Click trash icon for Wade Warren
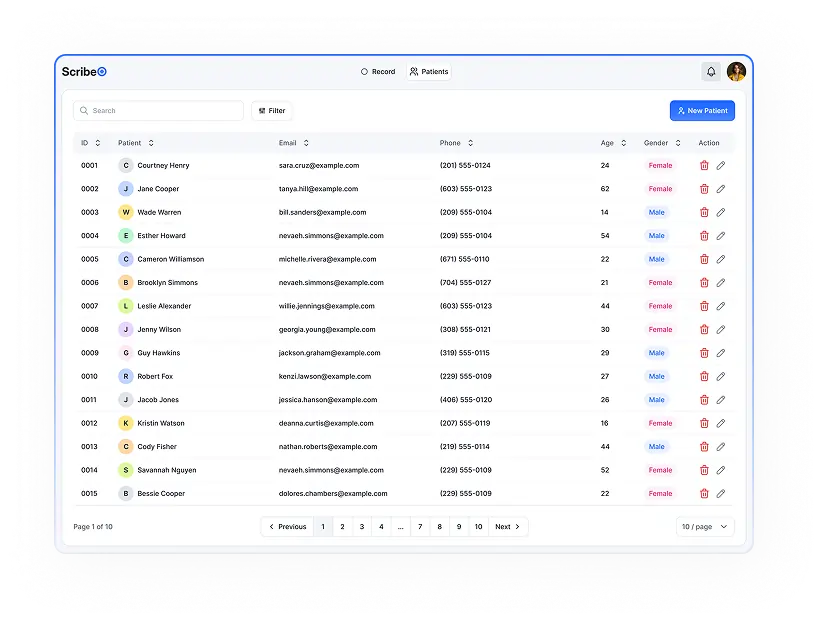The height and width of the screenshot is (620, 820). point(704,213)
